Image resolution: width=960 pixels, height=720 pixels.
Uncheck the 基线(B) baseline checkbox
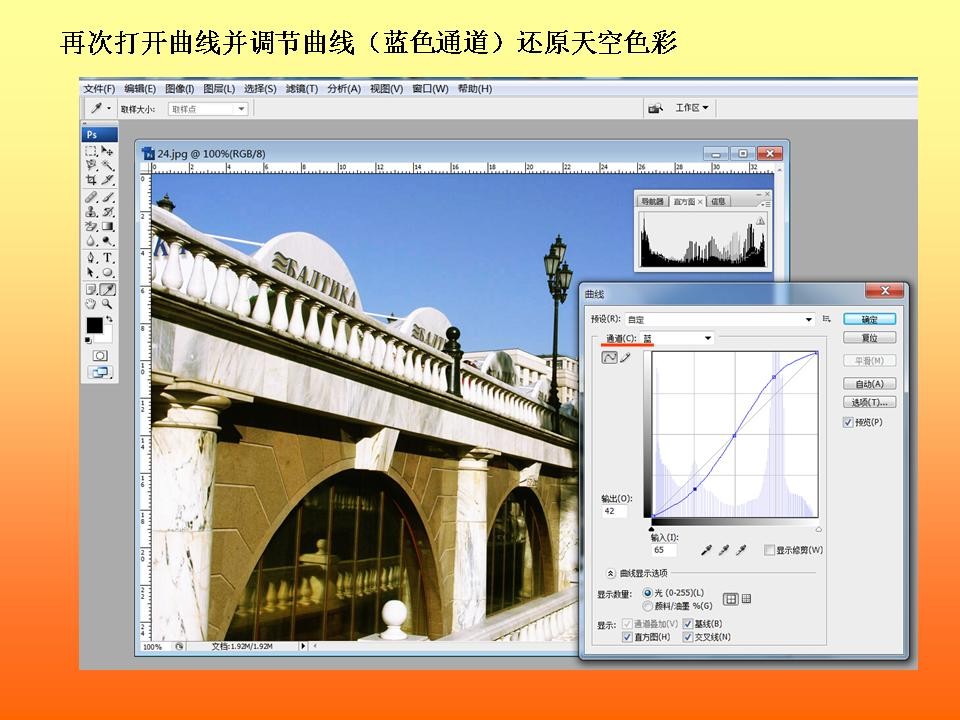click(688, 624)
